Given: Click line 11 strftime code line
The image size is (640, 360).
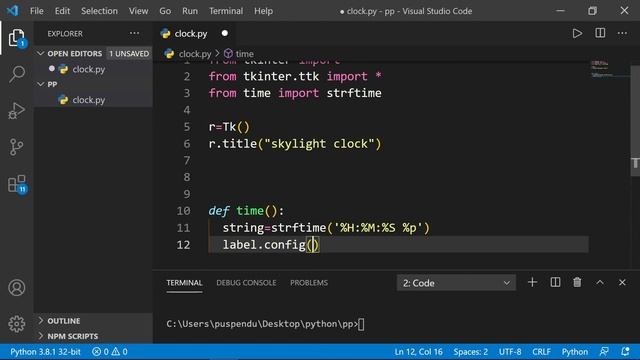Looking at the screenshot, I should tap(326, 228).
